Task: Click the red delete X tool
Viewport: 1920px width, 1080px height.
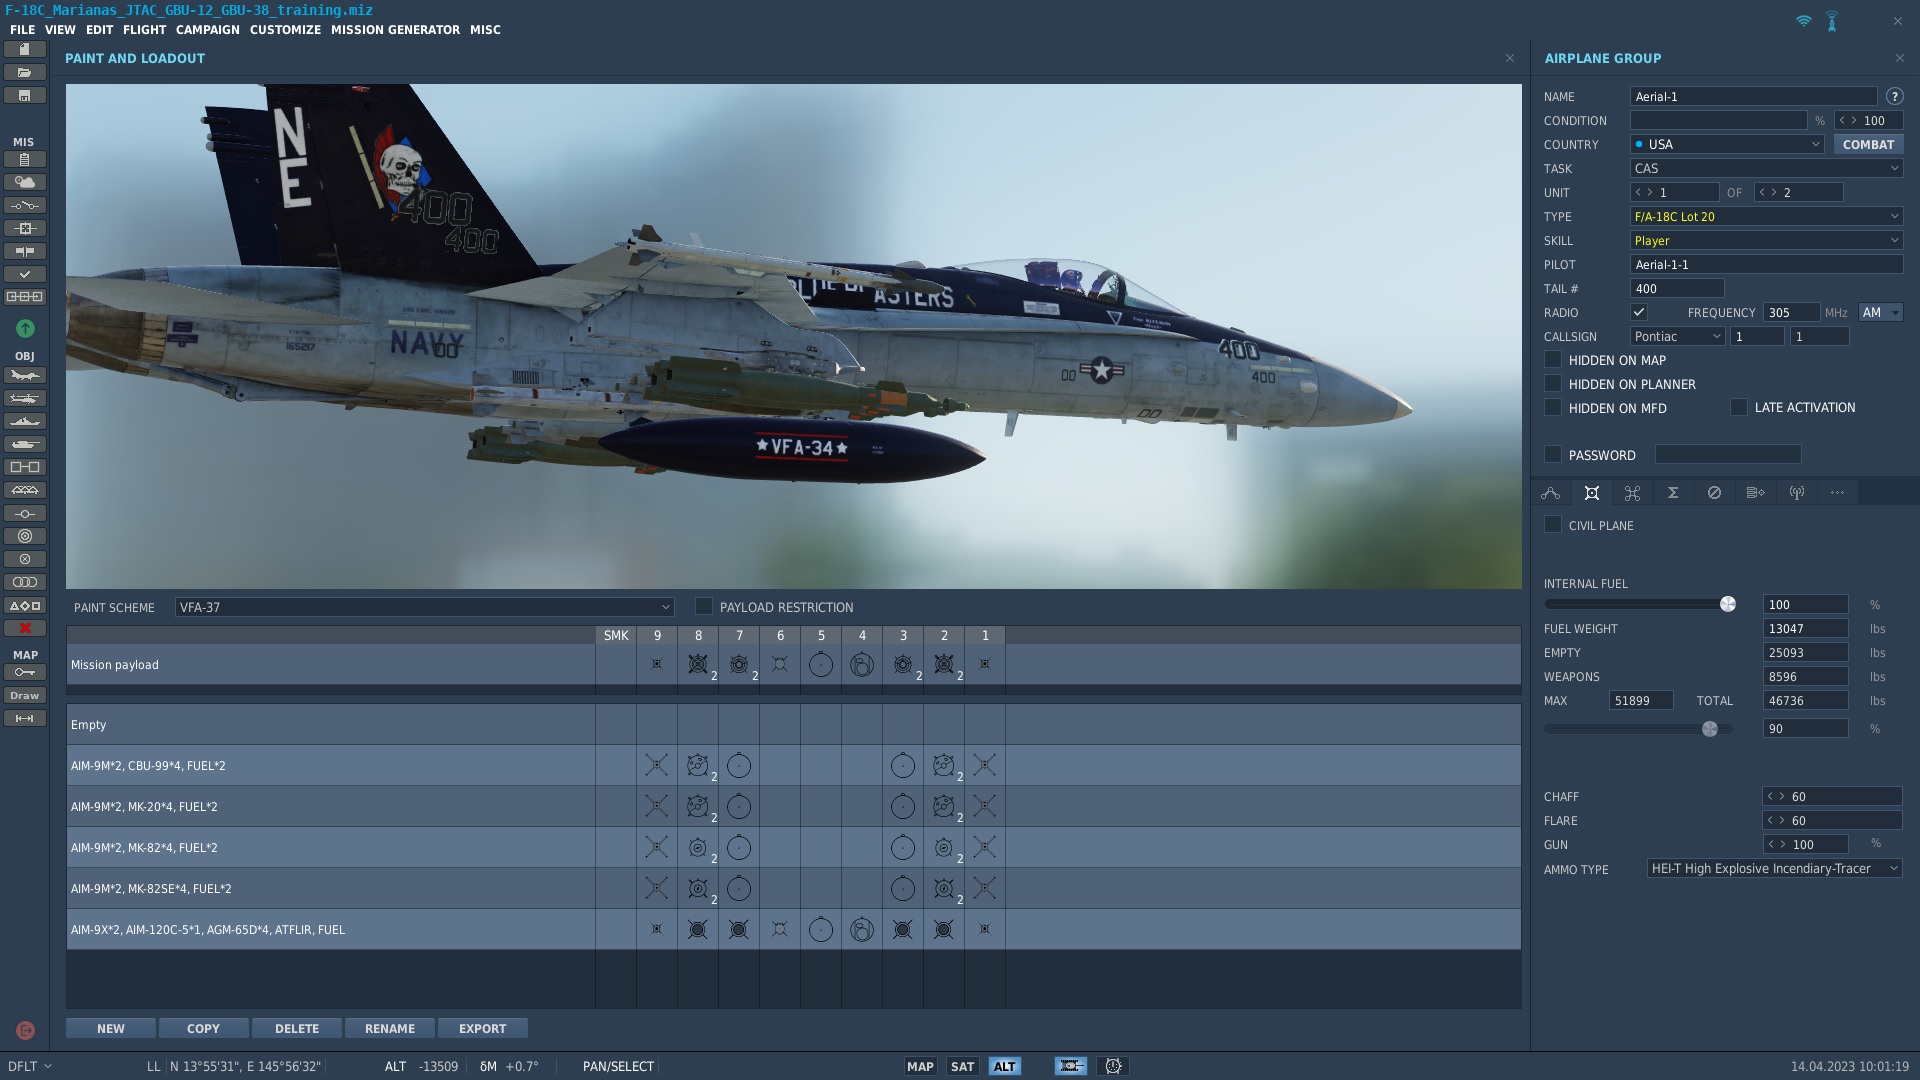Action: pyautogui.click(x=25, y=628)
